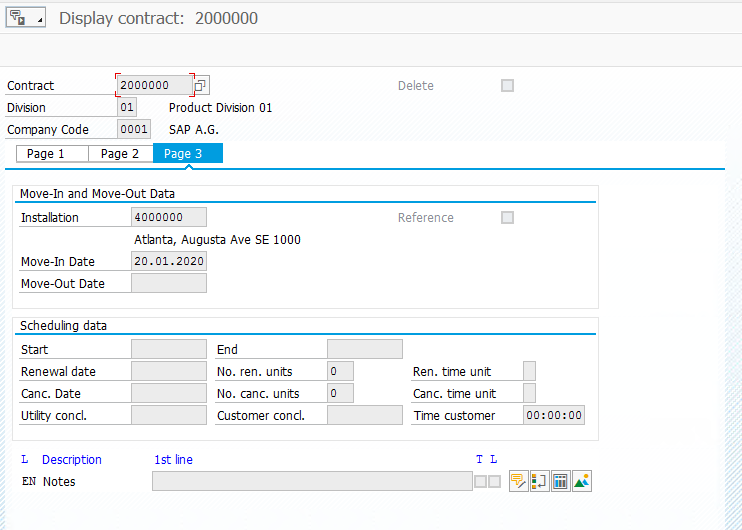Open the search help icon next to the Contract field
742x530 pixels.
pyautogui.click(x=201, y=85)
